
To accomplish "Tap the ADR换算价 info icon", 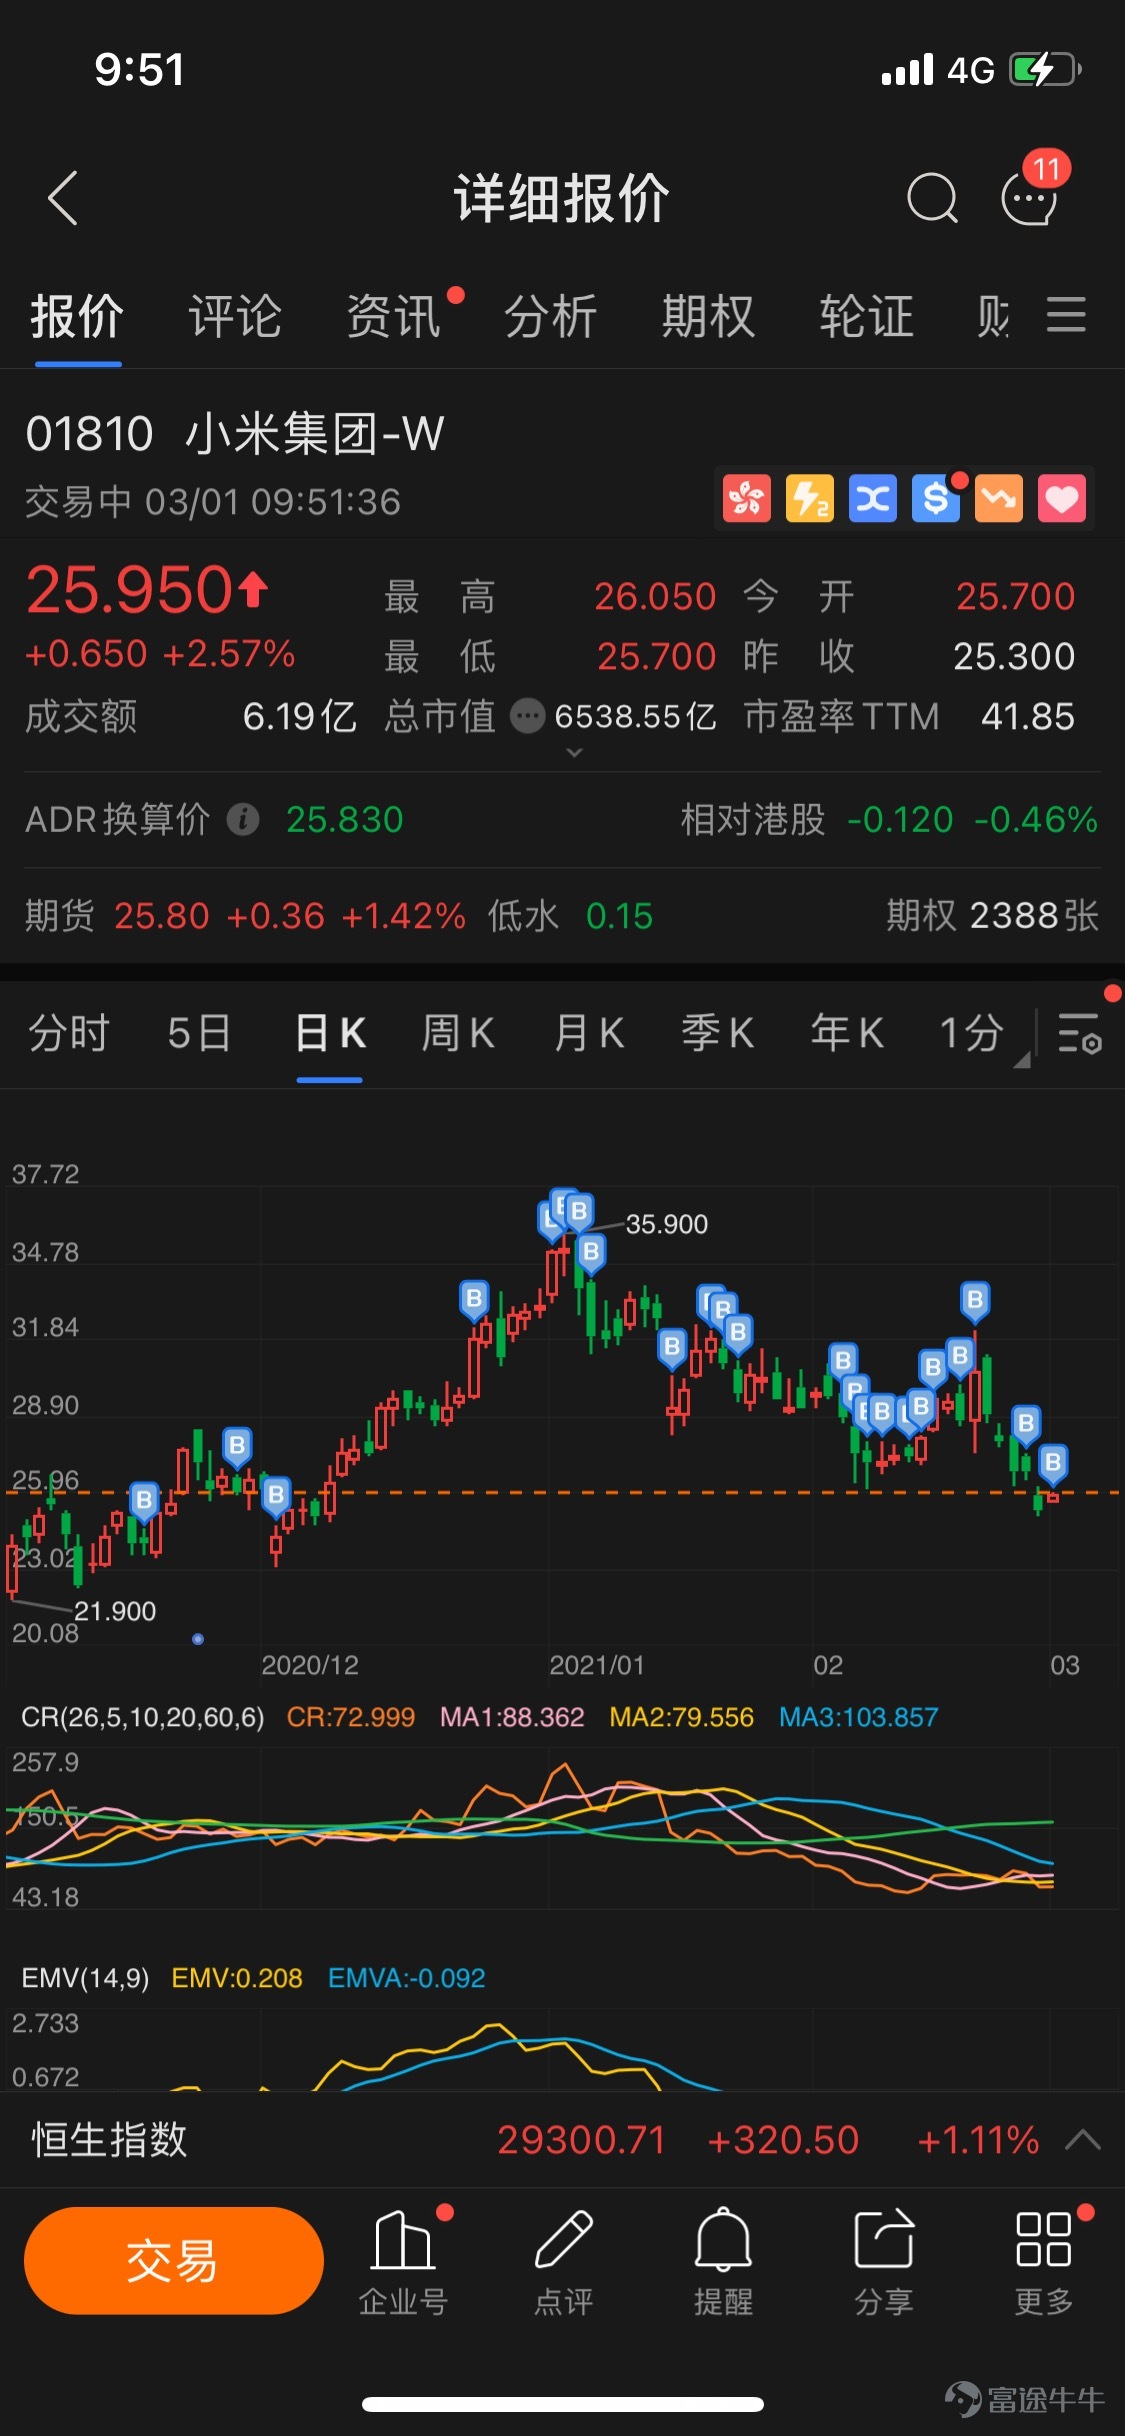I will point(243,820).
